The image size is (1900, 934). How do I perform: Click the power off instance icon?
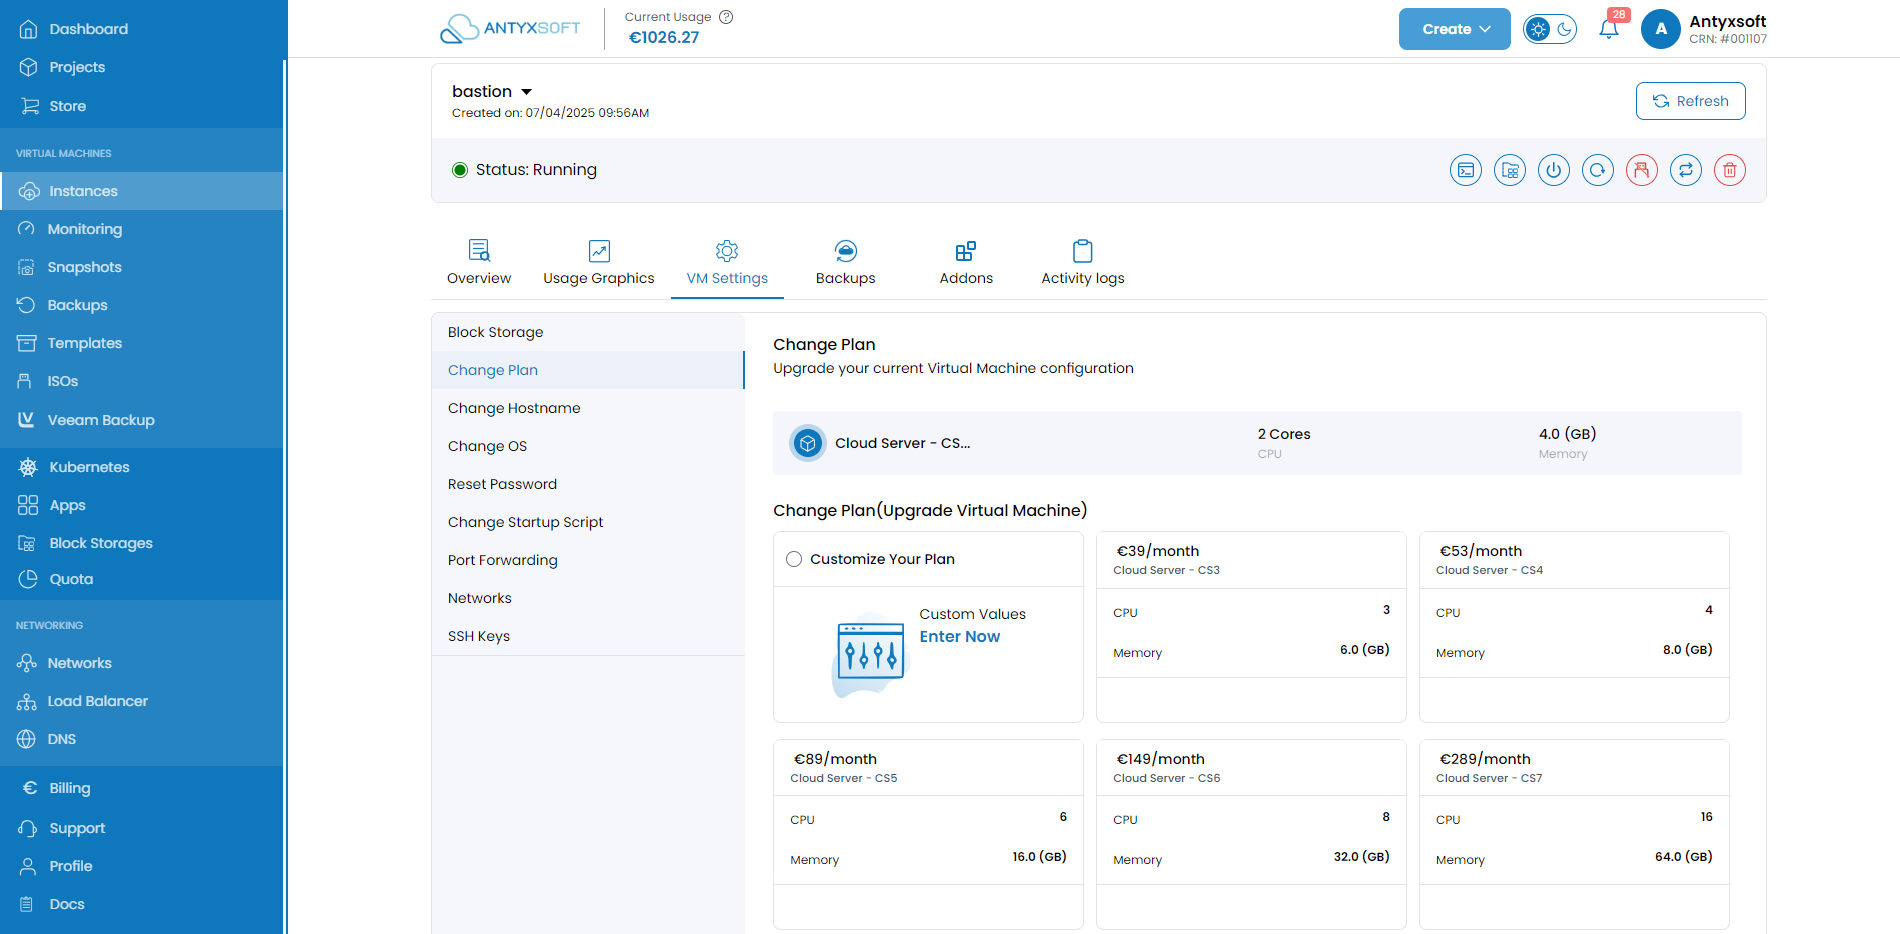pos(1554,170)
